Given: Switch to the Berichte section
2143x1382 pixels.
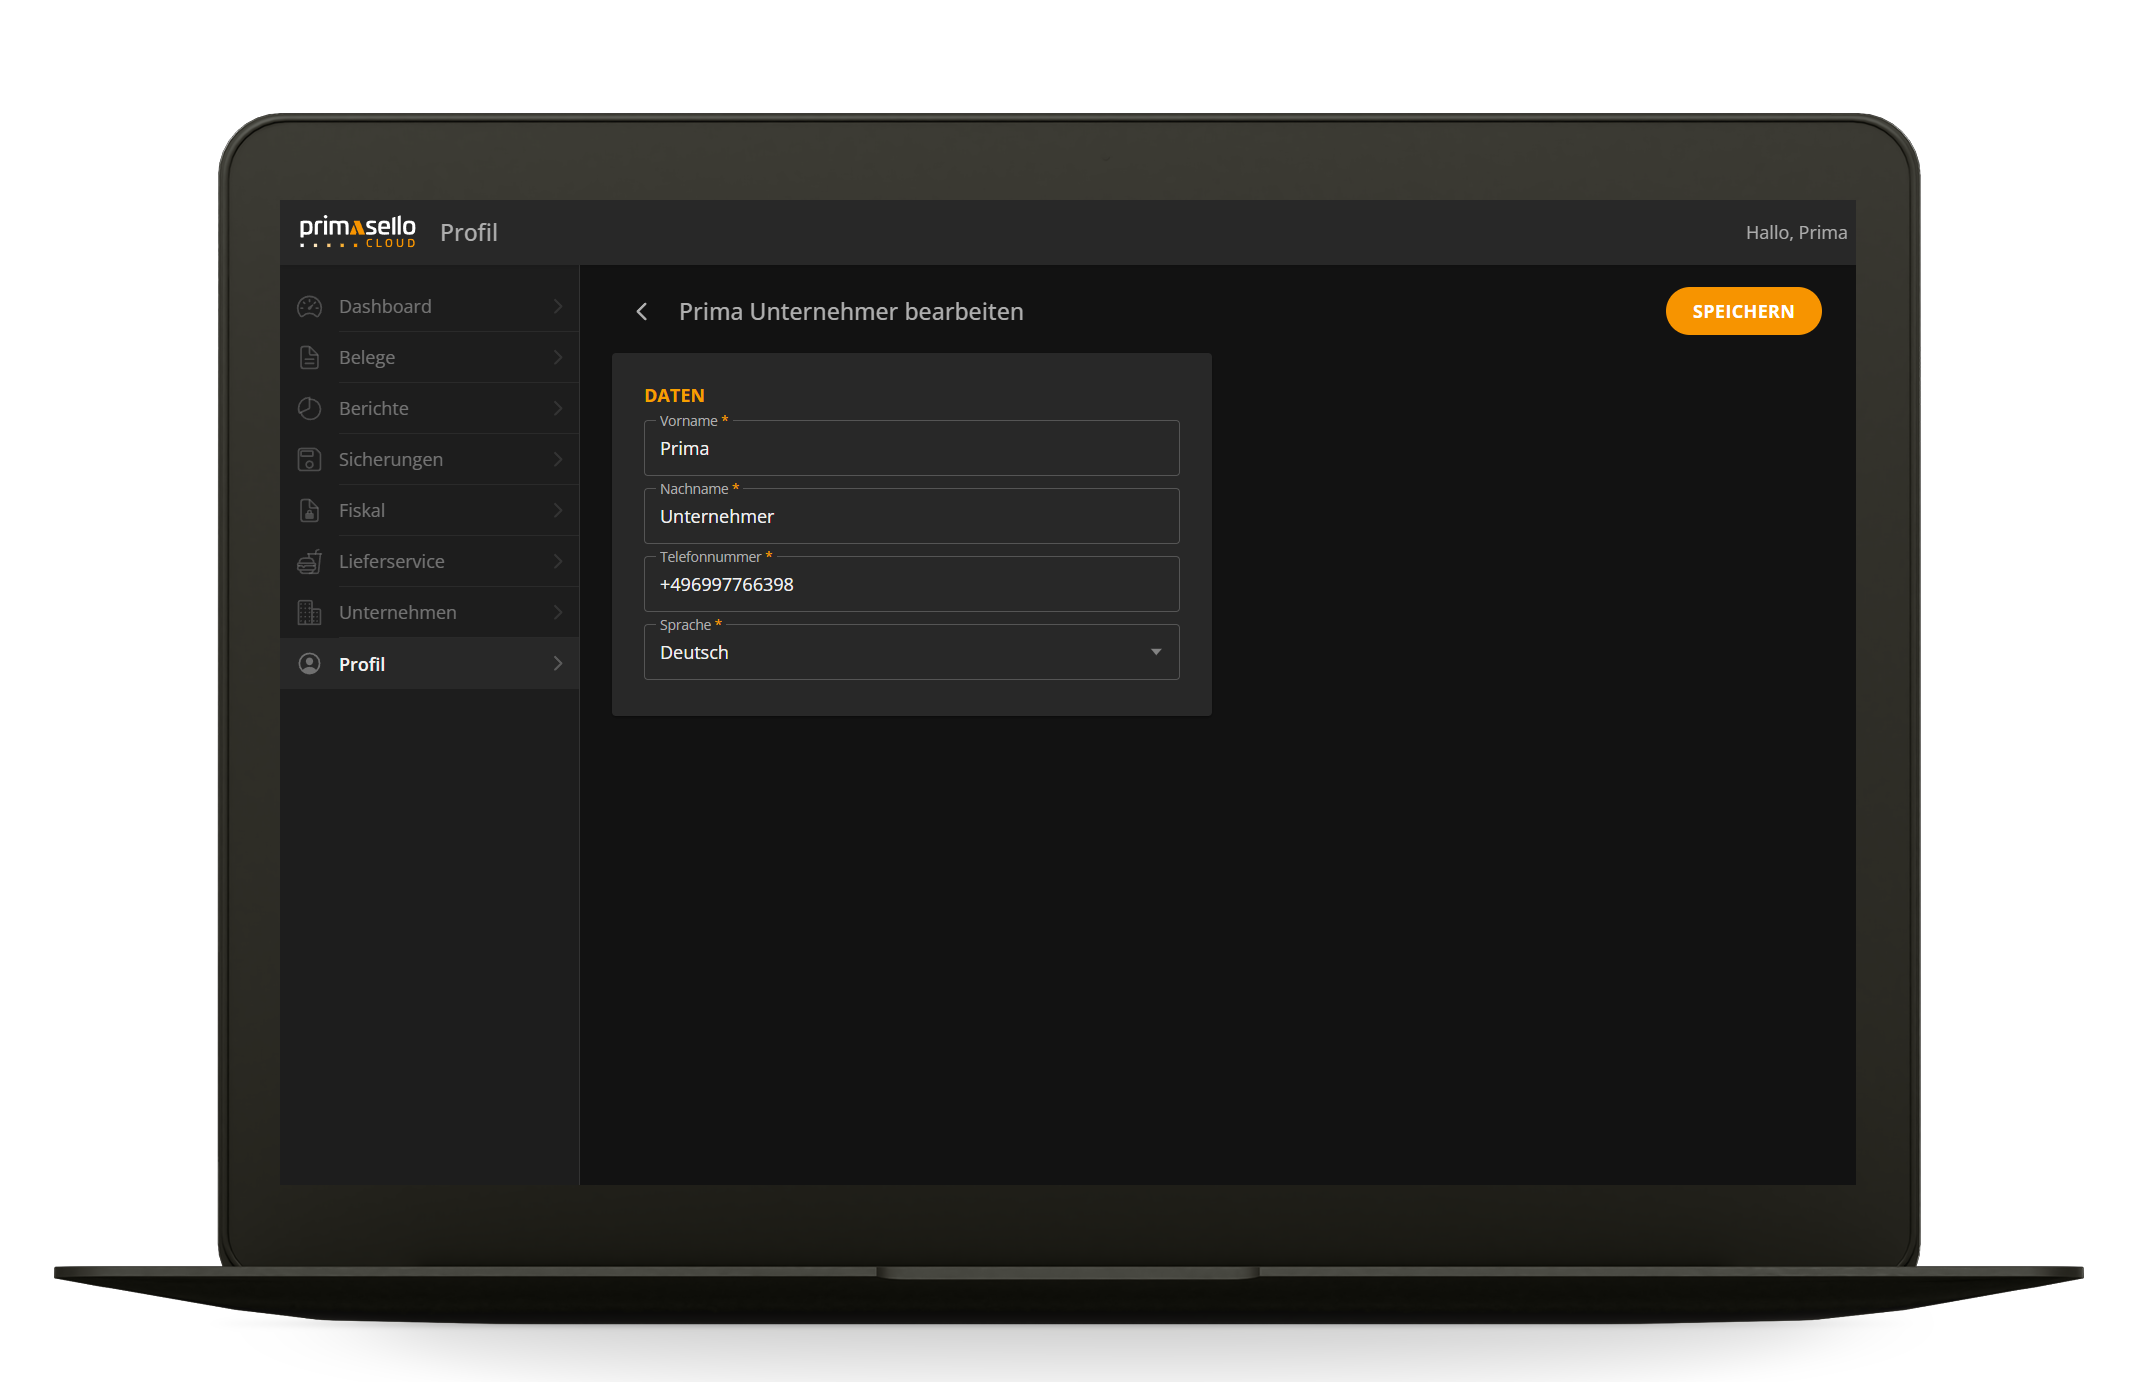Looking at the screenshot, I should tap(373, 408).
